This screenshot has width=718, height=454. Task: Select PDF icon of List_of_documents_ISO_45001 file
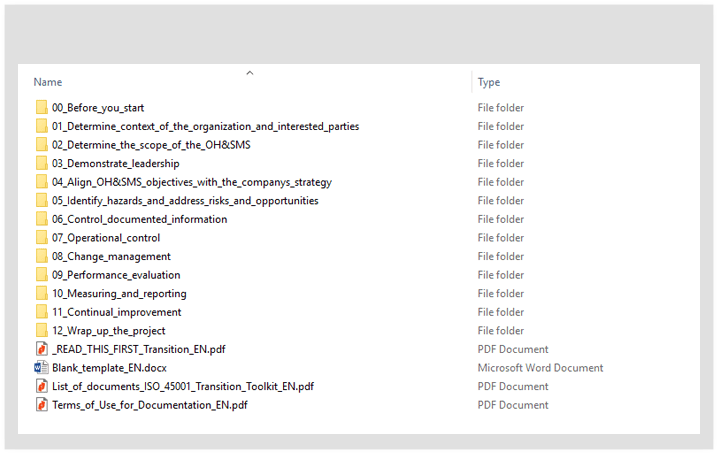41,387
